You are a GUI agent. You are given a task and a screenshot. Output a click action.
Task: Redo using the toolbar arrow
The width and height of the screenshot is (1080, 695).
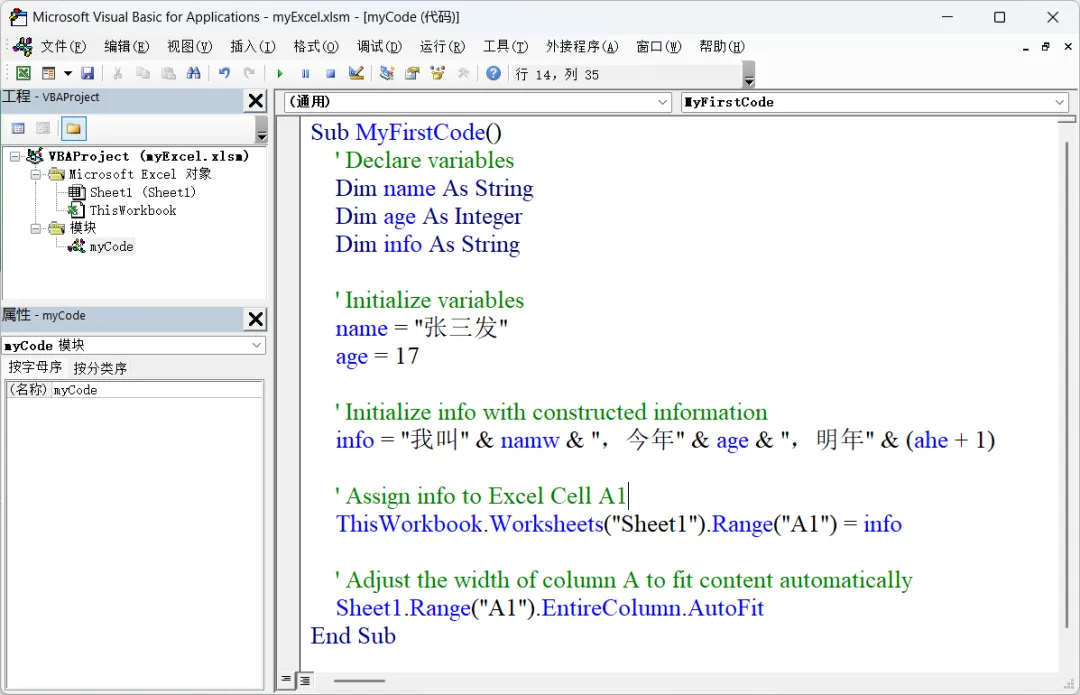[249, 73]
